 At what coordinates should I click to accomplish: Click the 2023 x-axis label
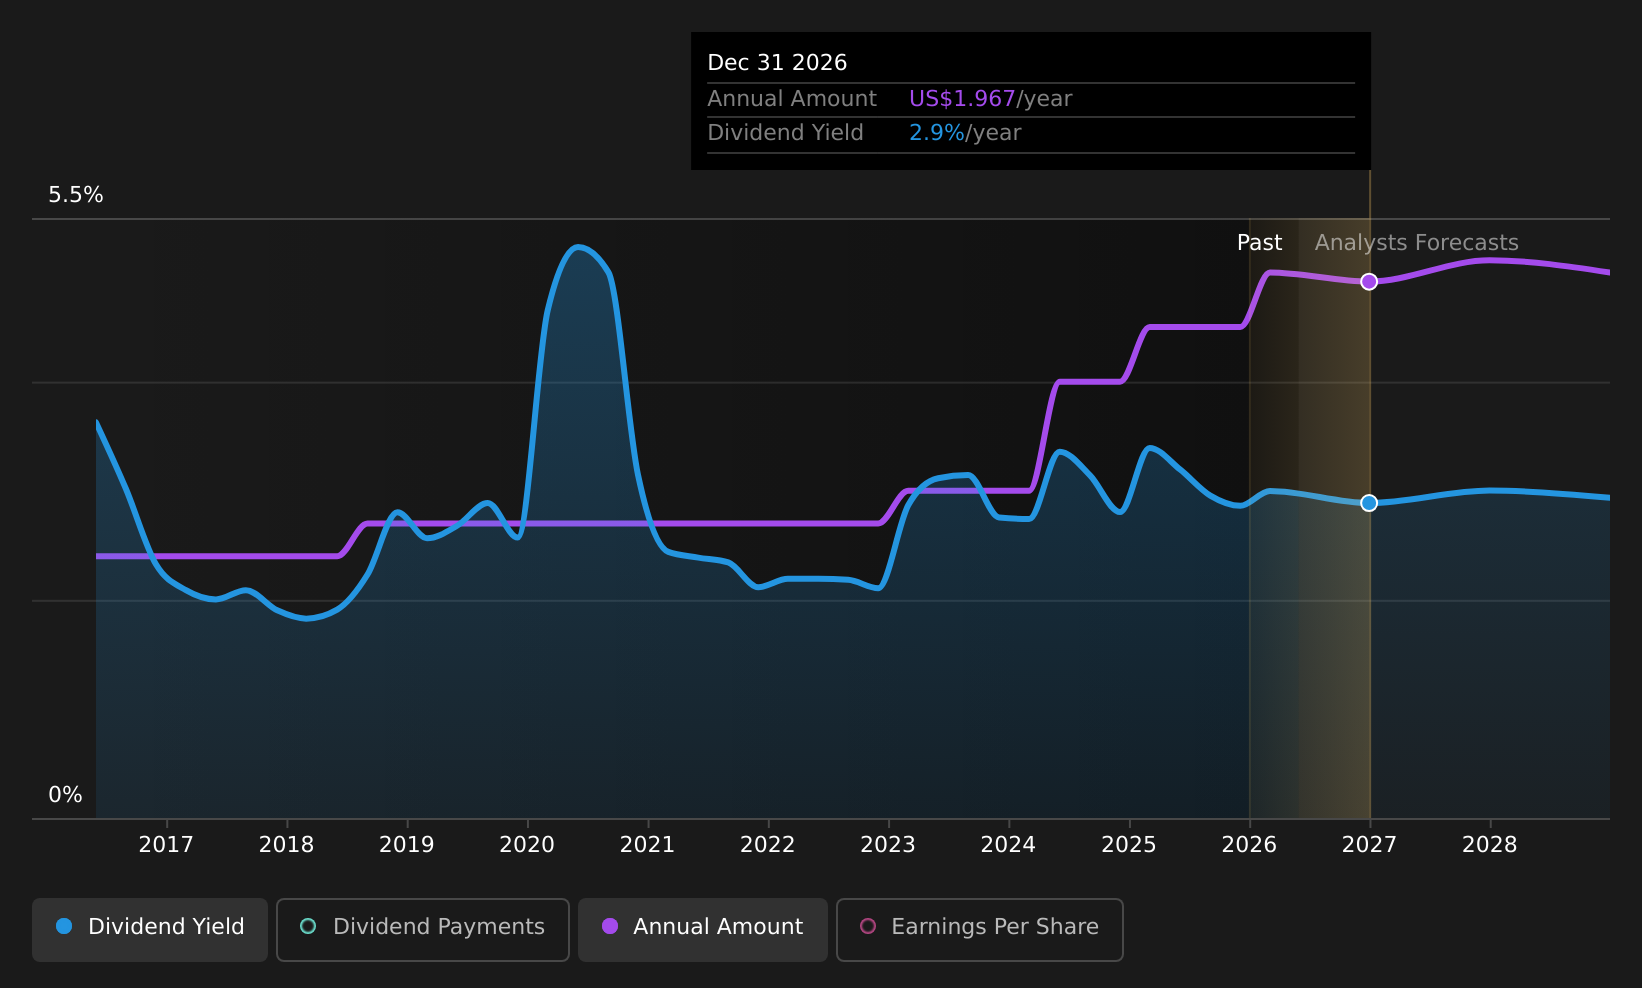[x=888, y=845]
